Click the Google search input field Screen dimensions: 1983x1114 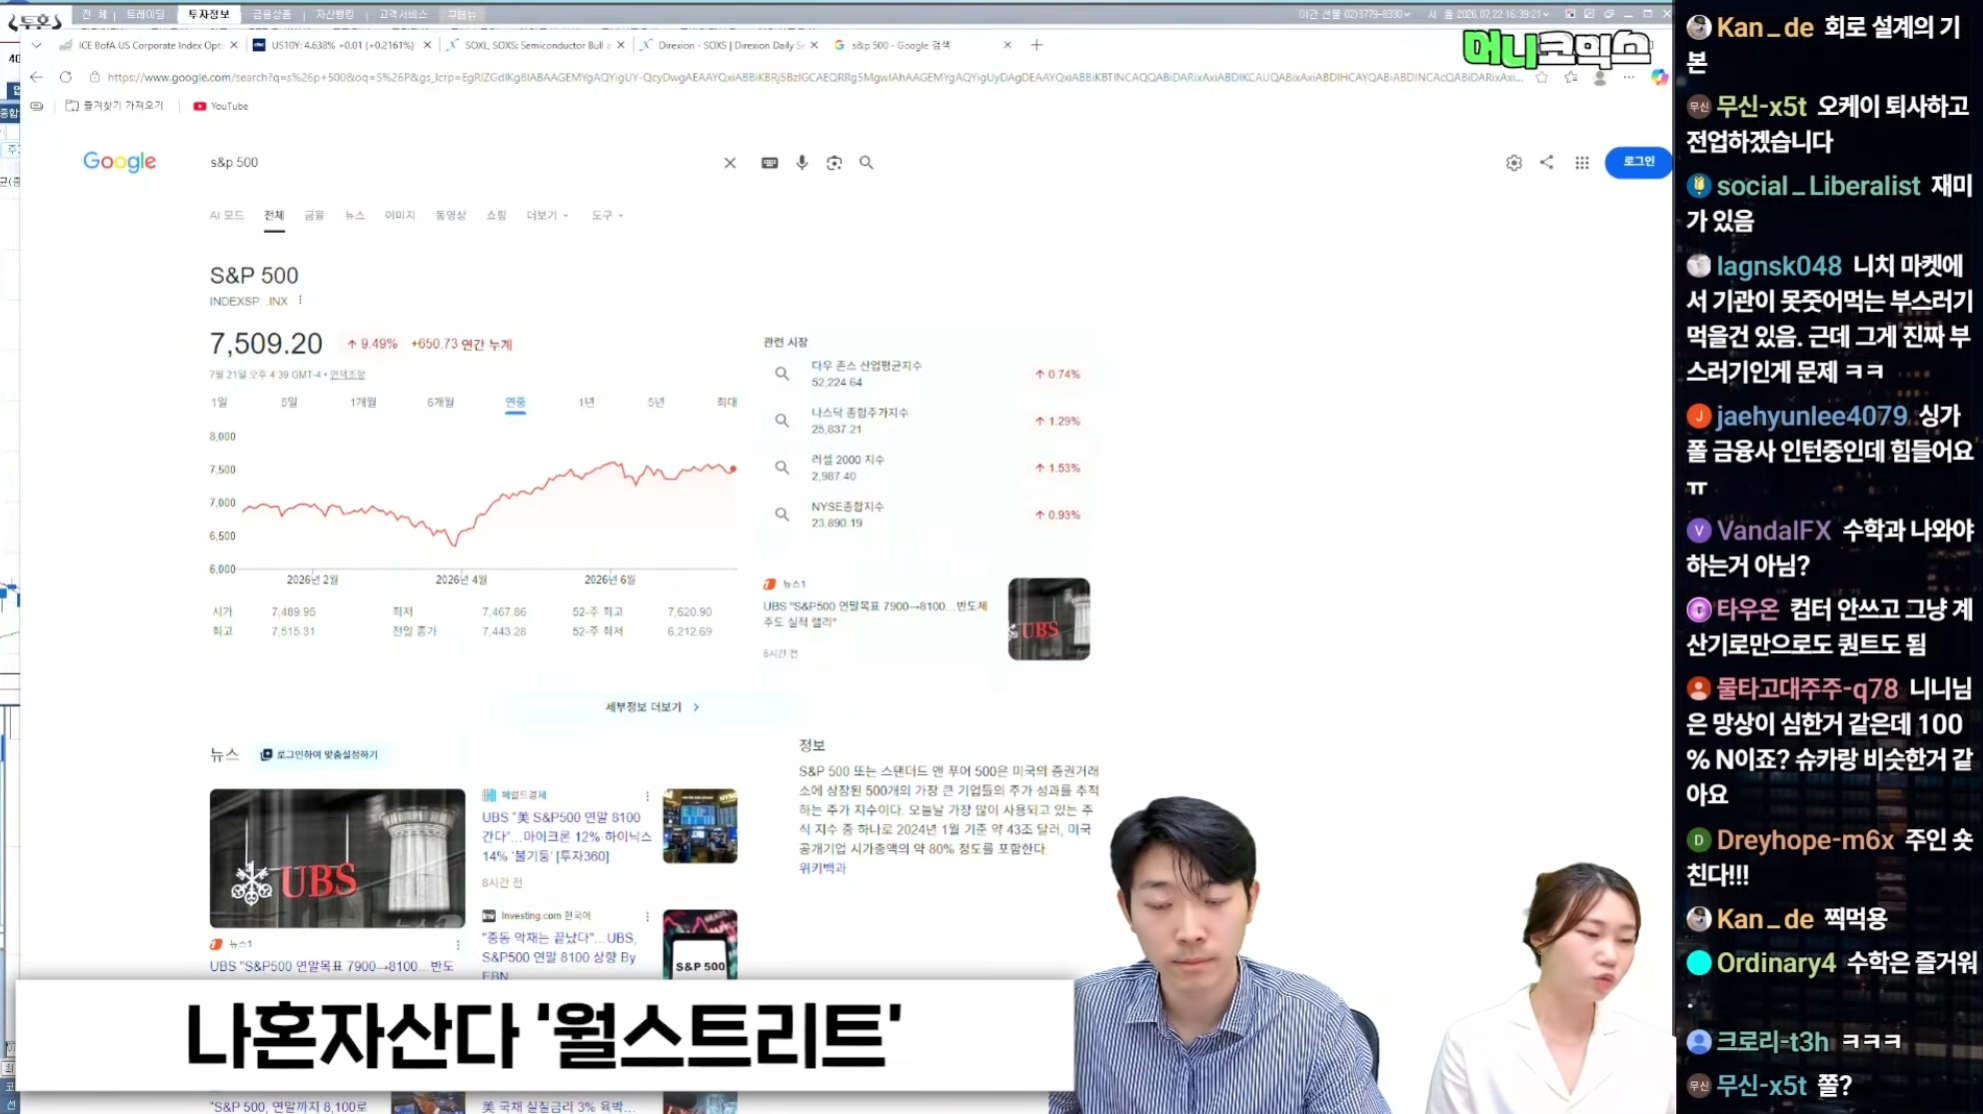pos(460,163)
